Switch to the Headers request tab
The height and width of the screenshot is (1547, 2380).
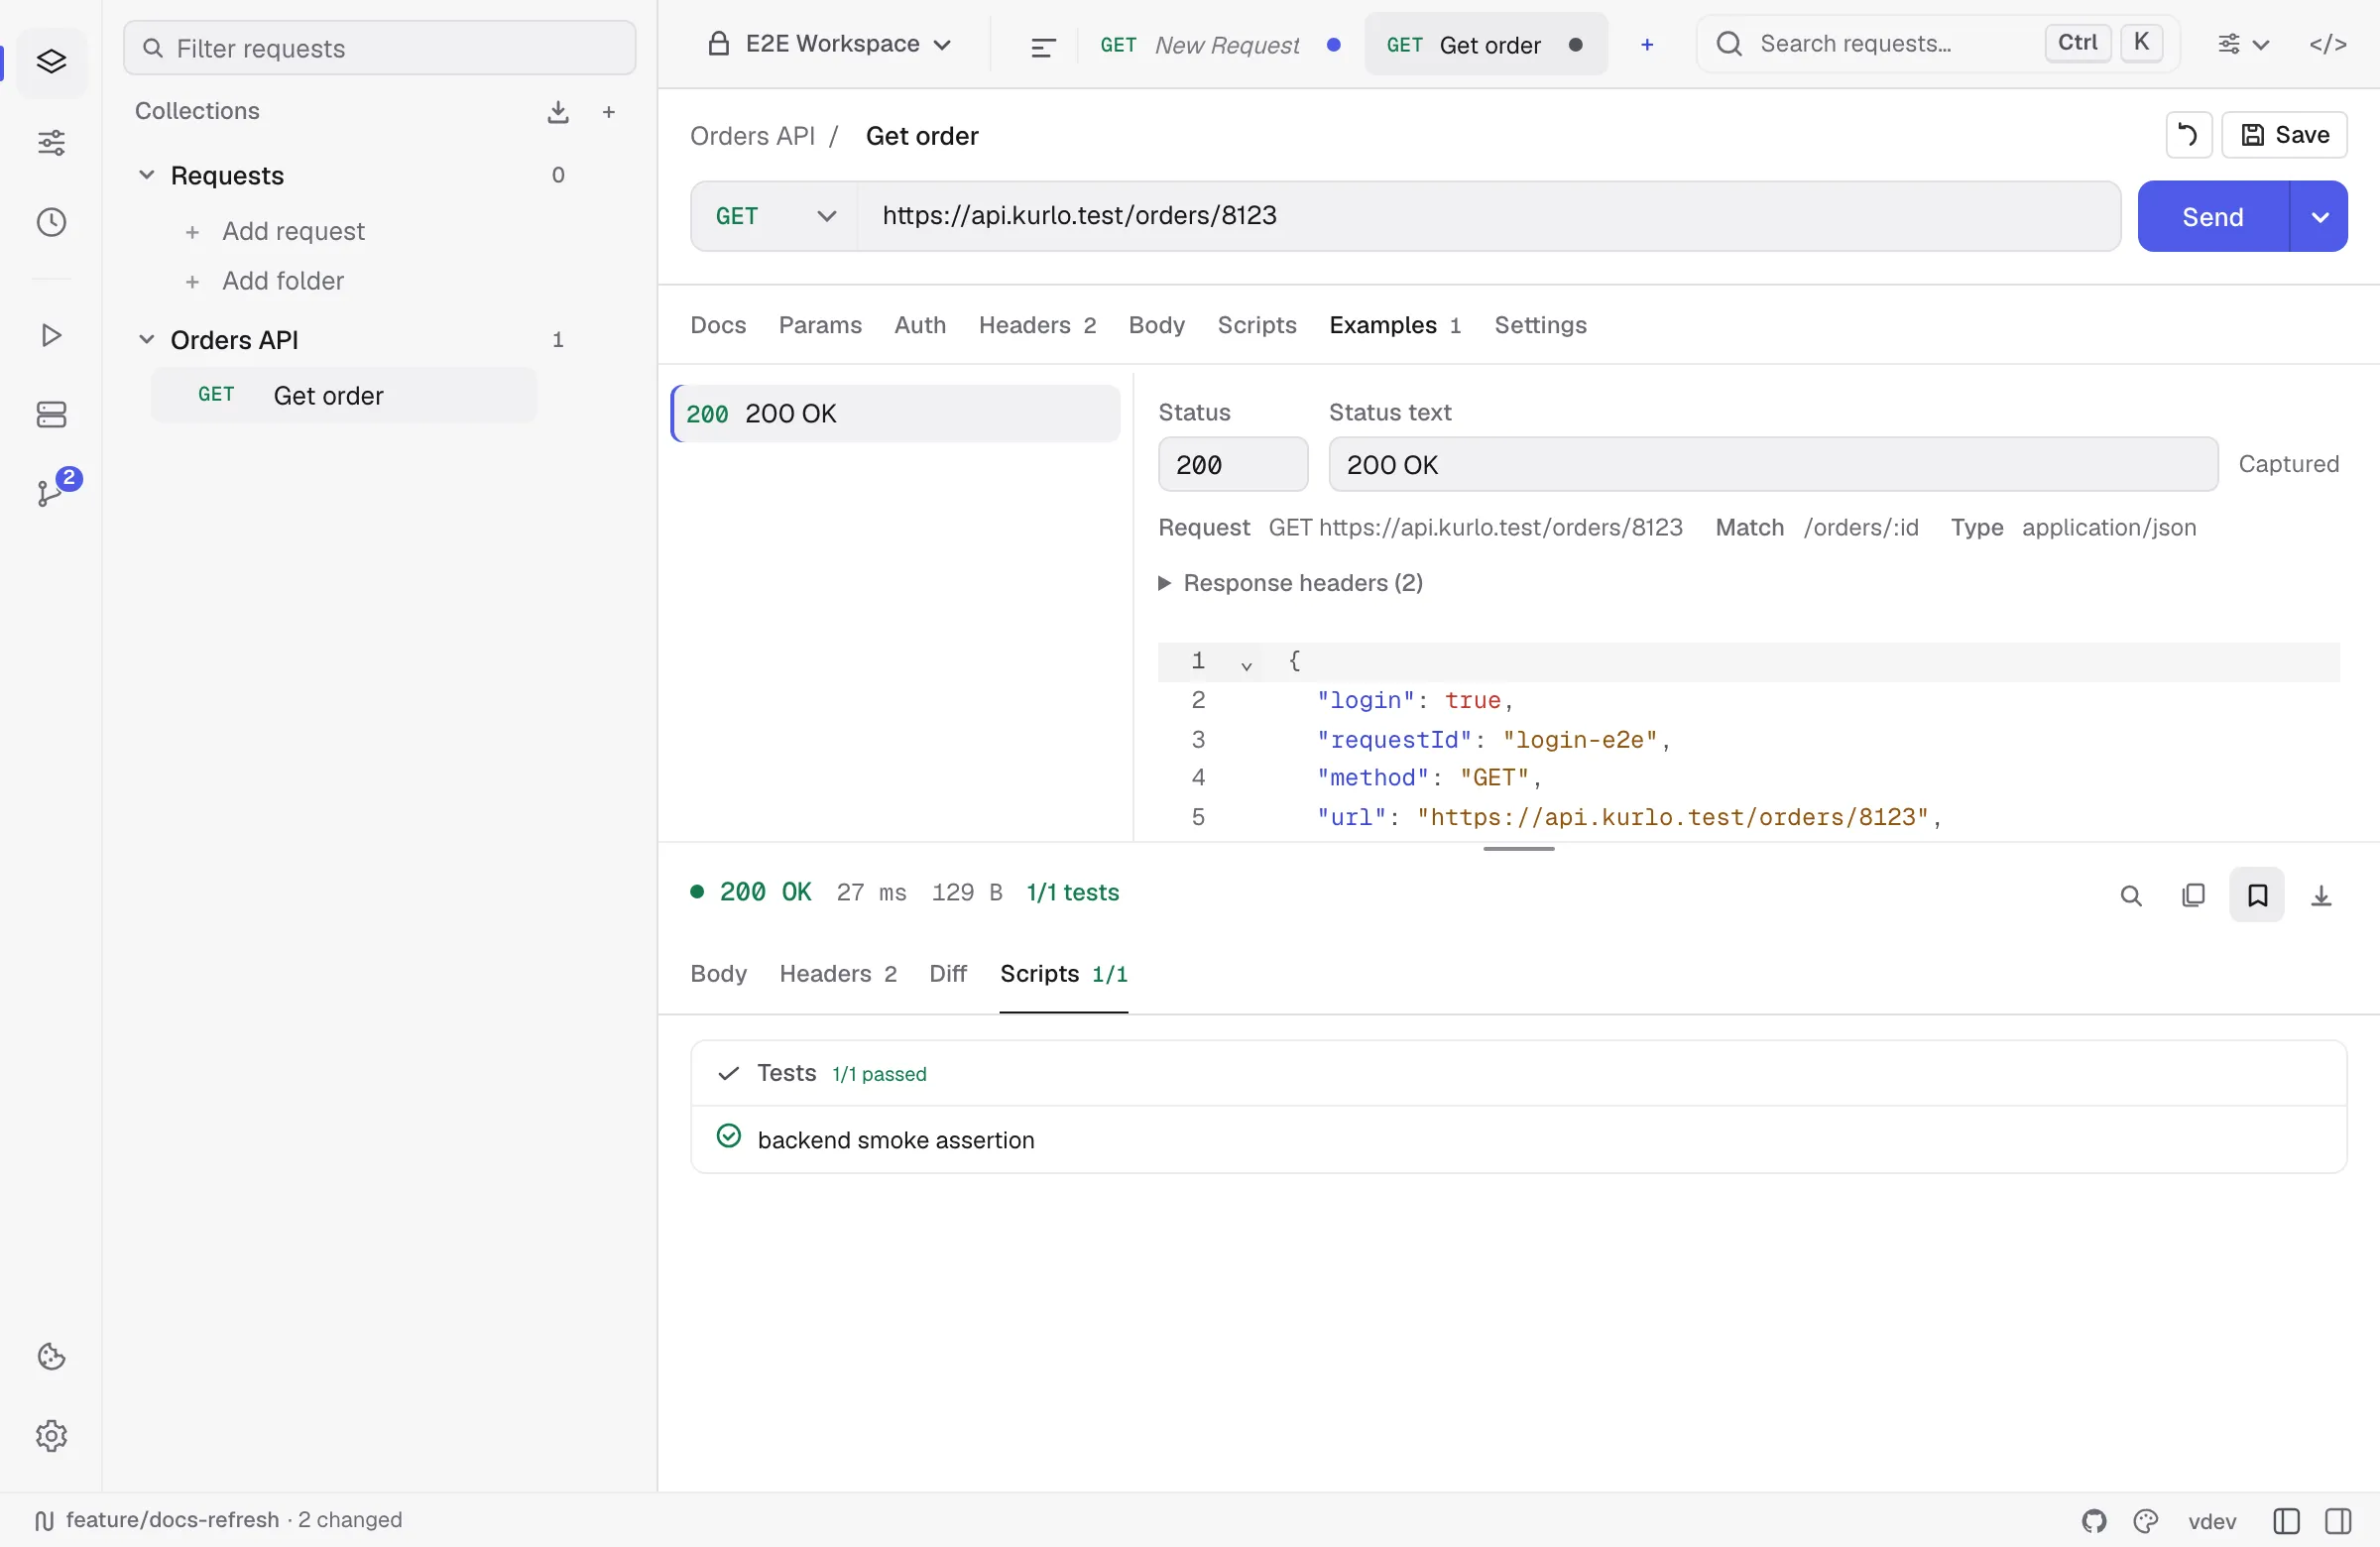coord(1037,325)
